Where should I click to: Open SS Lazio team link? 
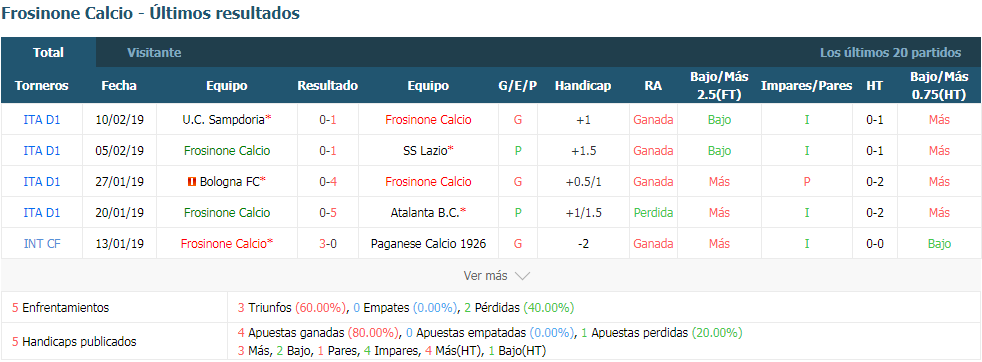coord(426,150)
